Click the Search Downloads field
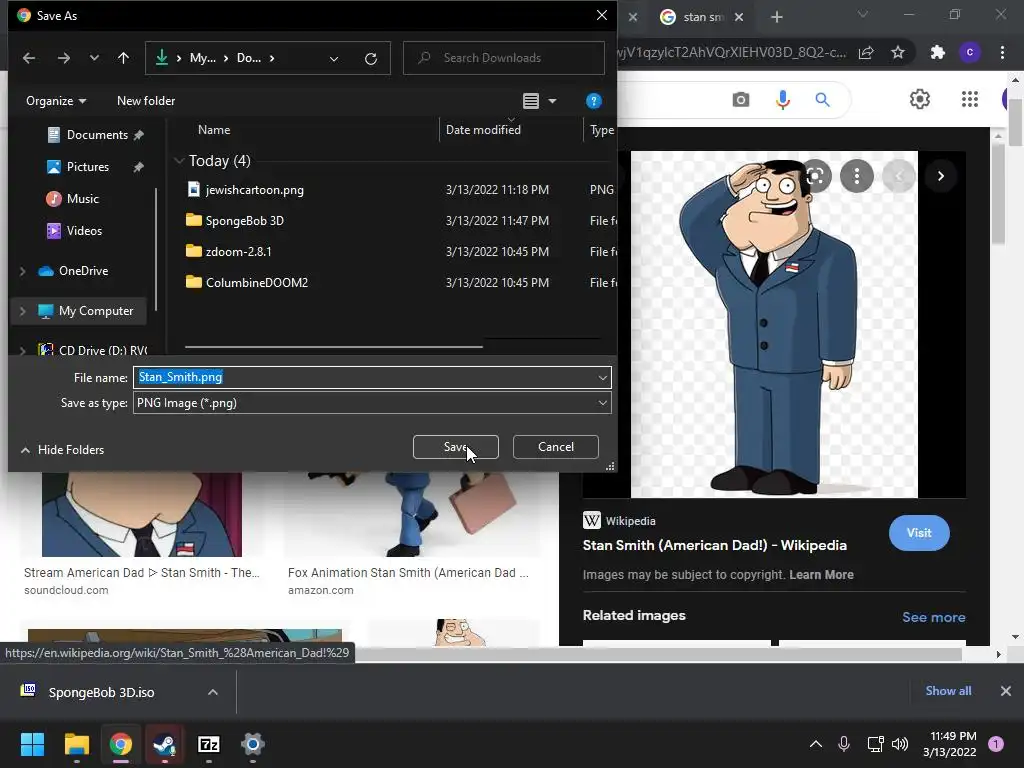 [x=504, y=58]
